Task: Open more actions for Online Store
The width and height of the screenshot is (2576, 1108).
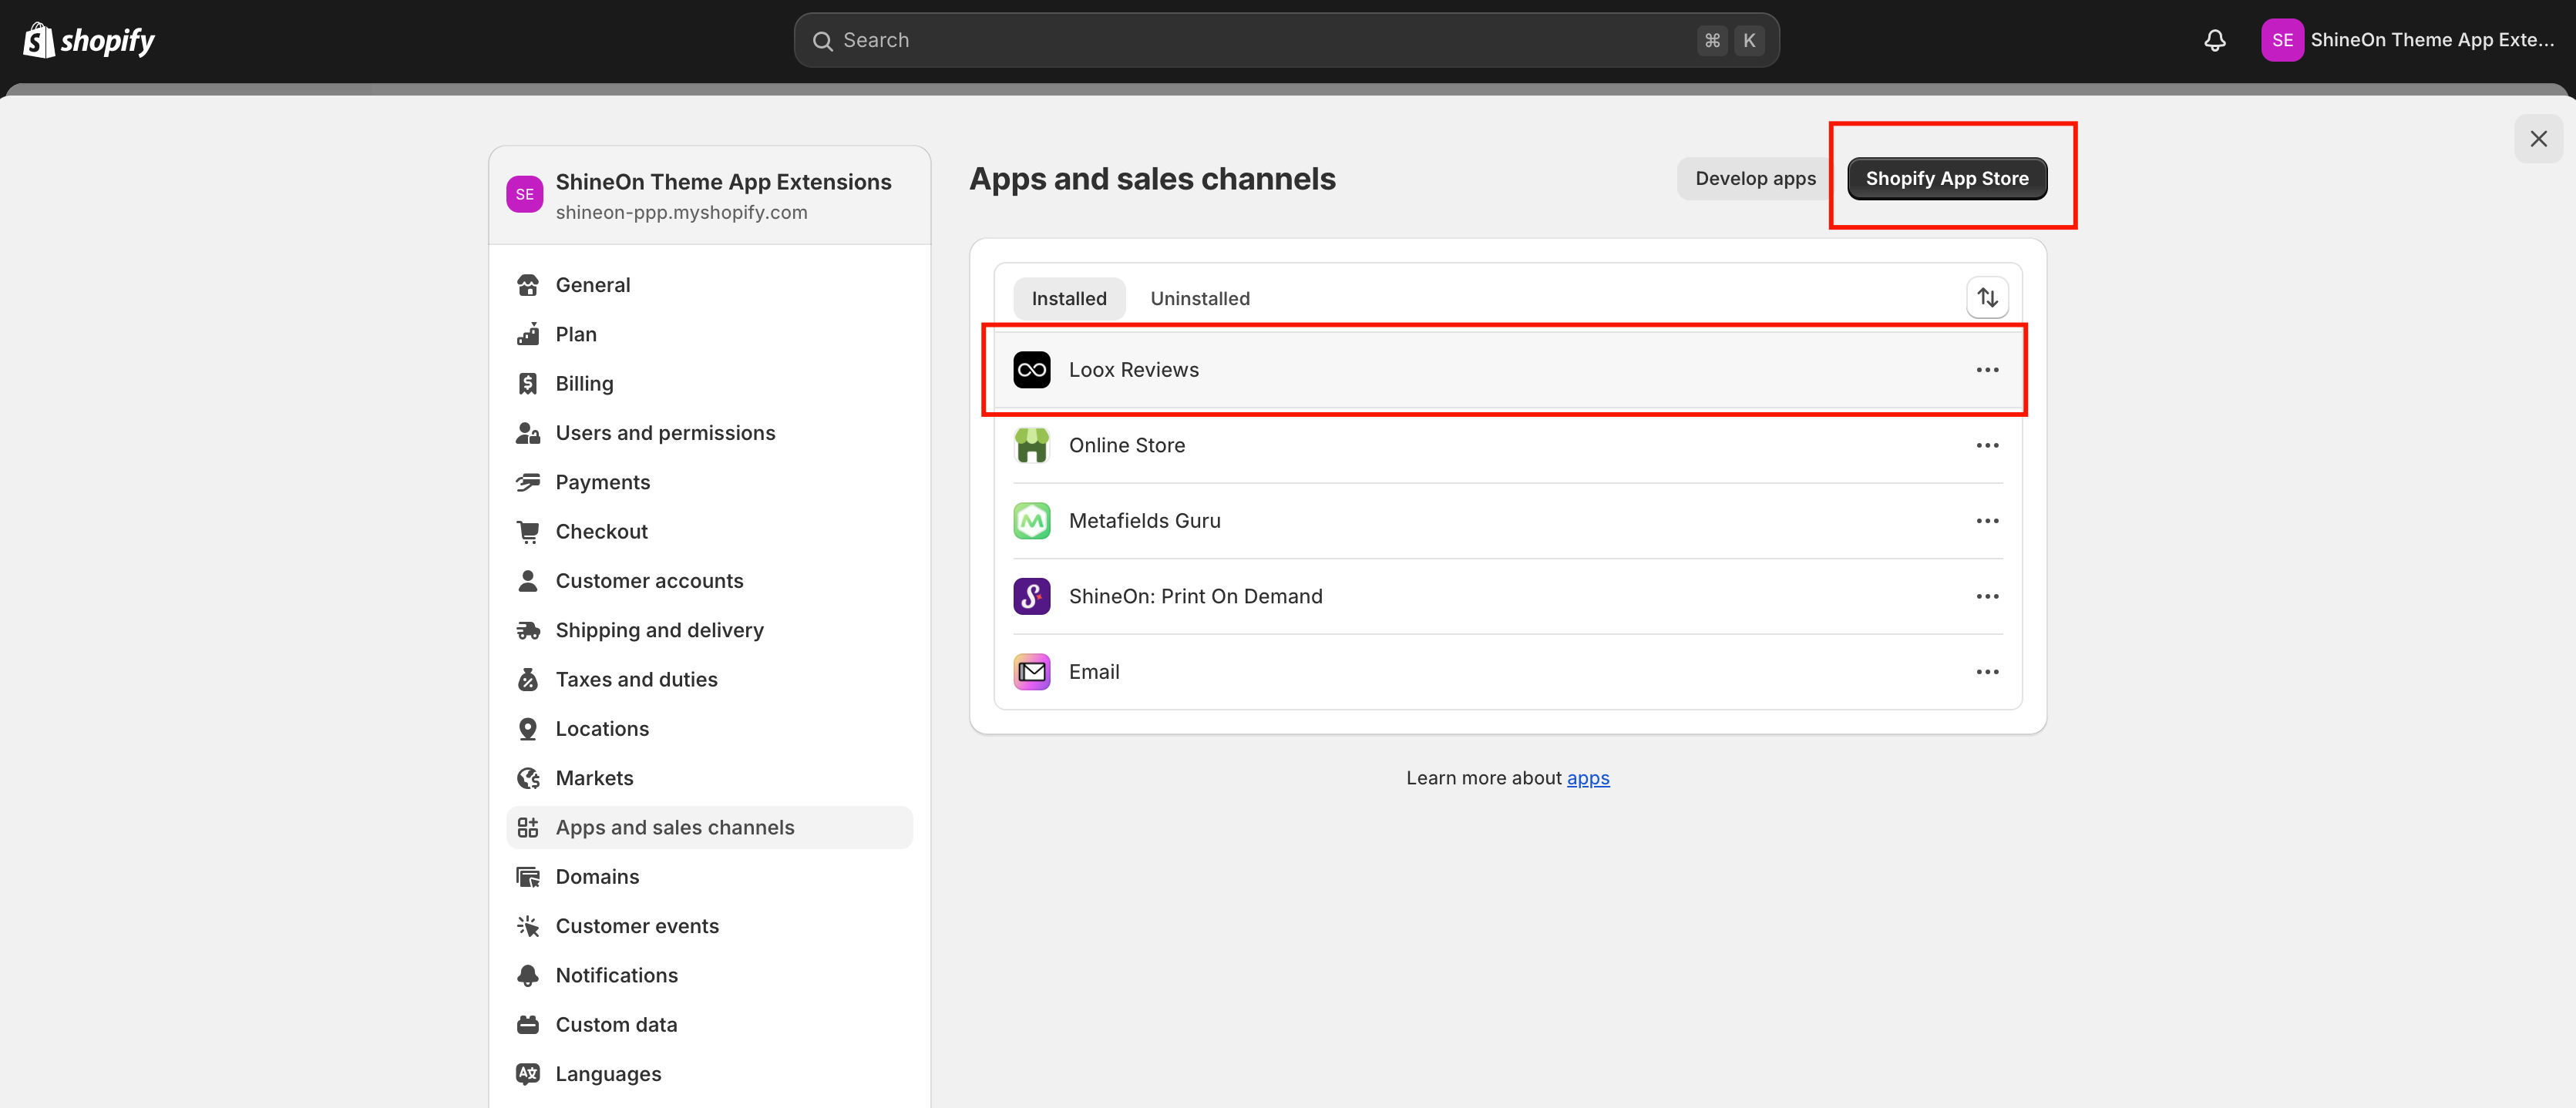Action: (1987, 445)
